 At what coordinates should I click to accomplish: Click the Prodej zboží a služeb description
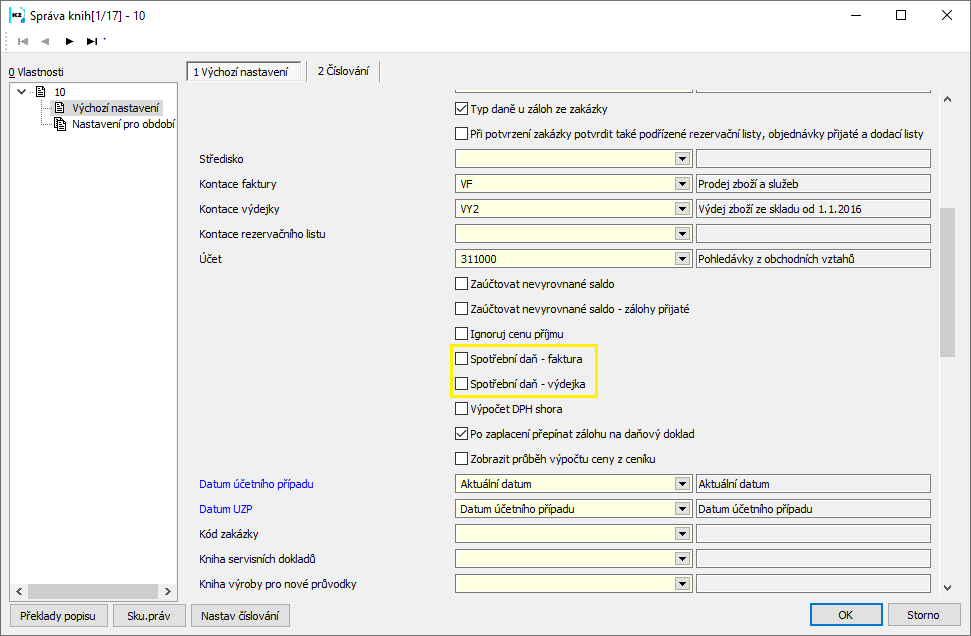point(813,184)
